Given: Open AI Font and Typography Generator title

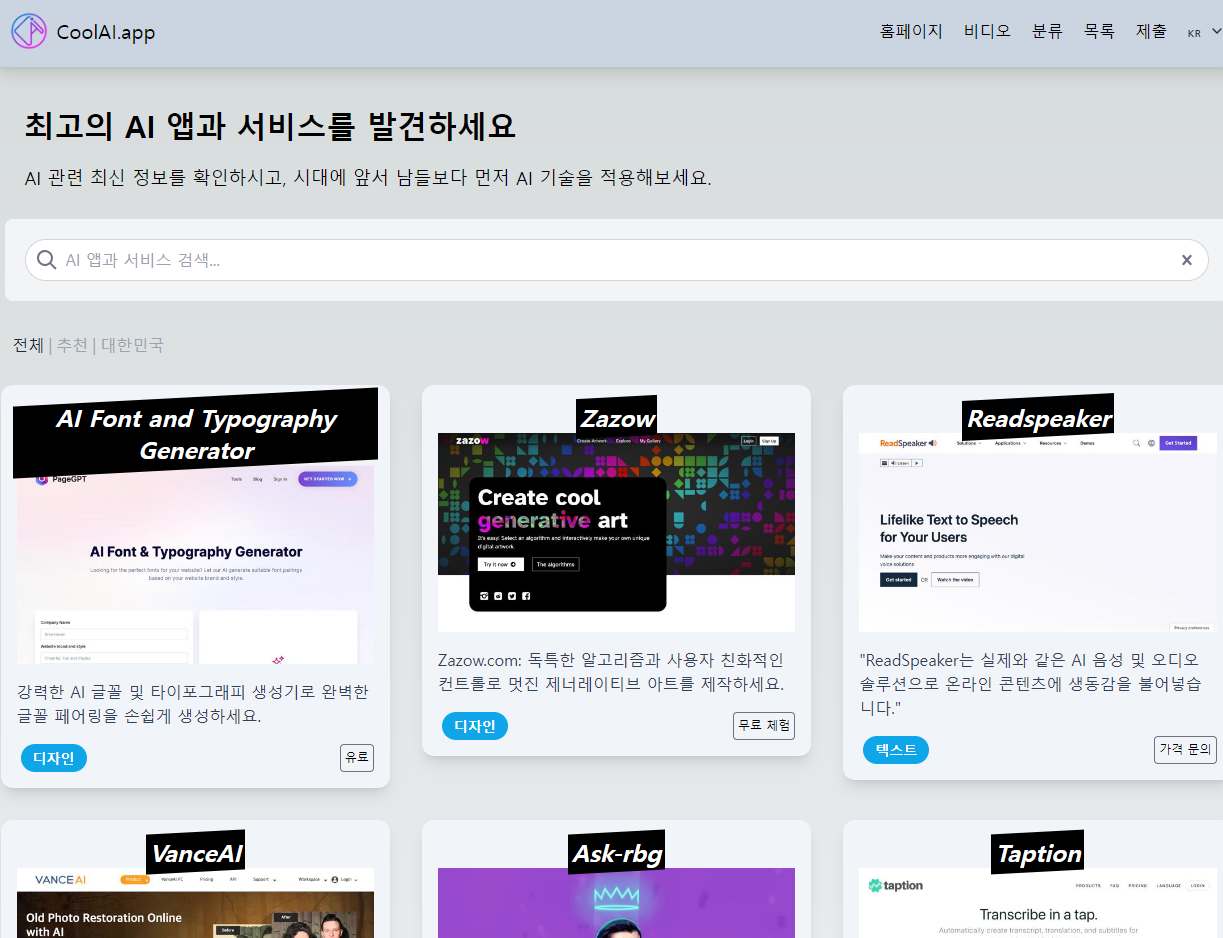Looking at the screenshot, I should click(x=196, y=434).
